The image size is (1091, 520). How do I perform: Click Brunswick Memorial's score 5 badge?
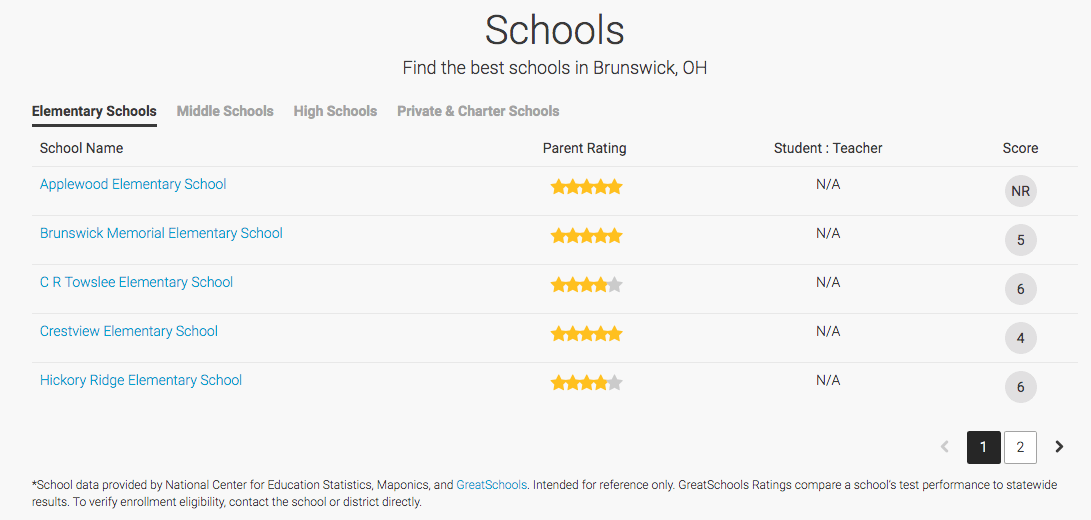1021,240
